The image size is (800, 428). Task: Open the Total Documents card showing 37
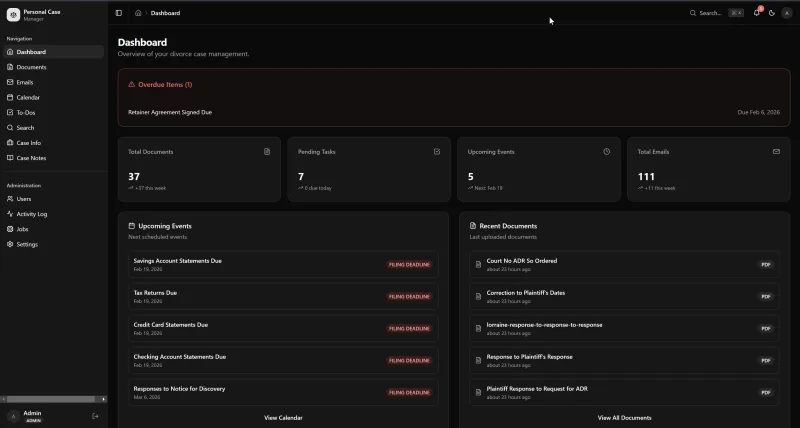tap(199, 169)
